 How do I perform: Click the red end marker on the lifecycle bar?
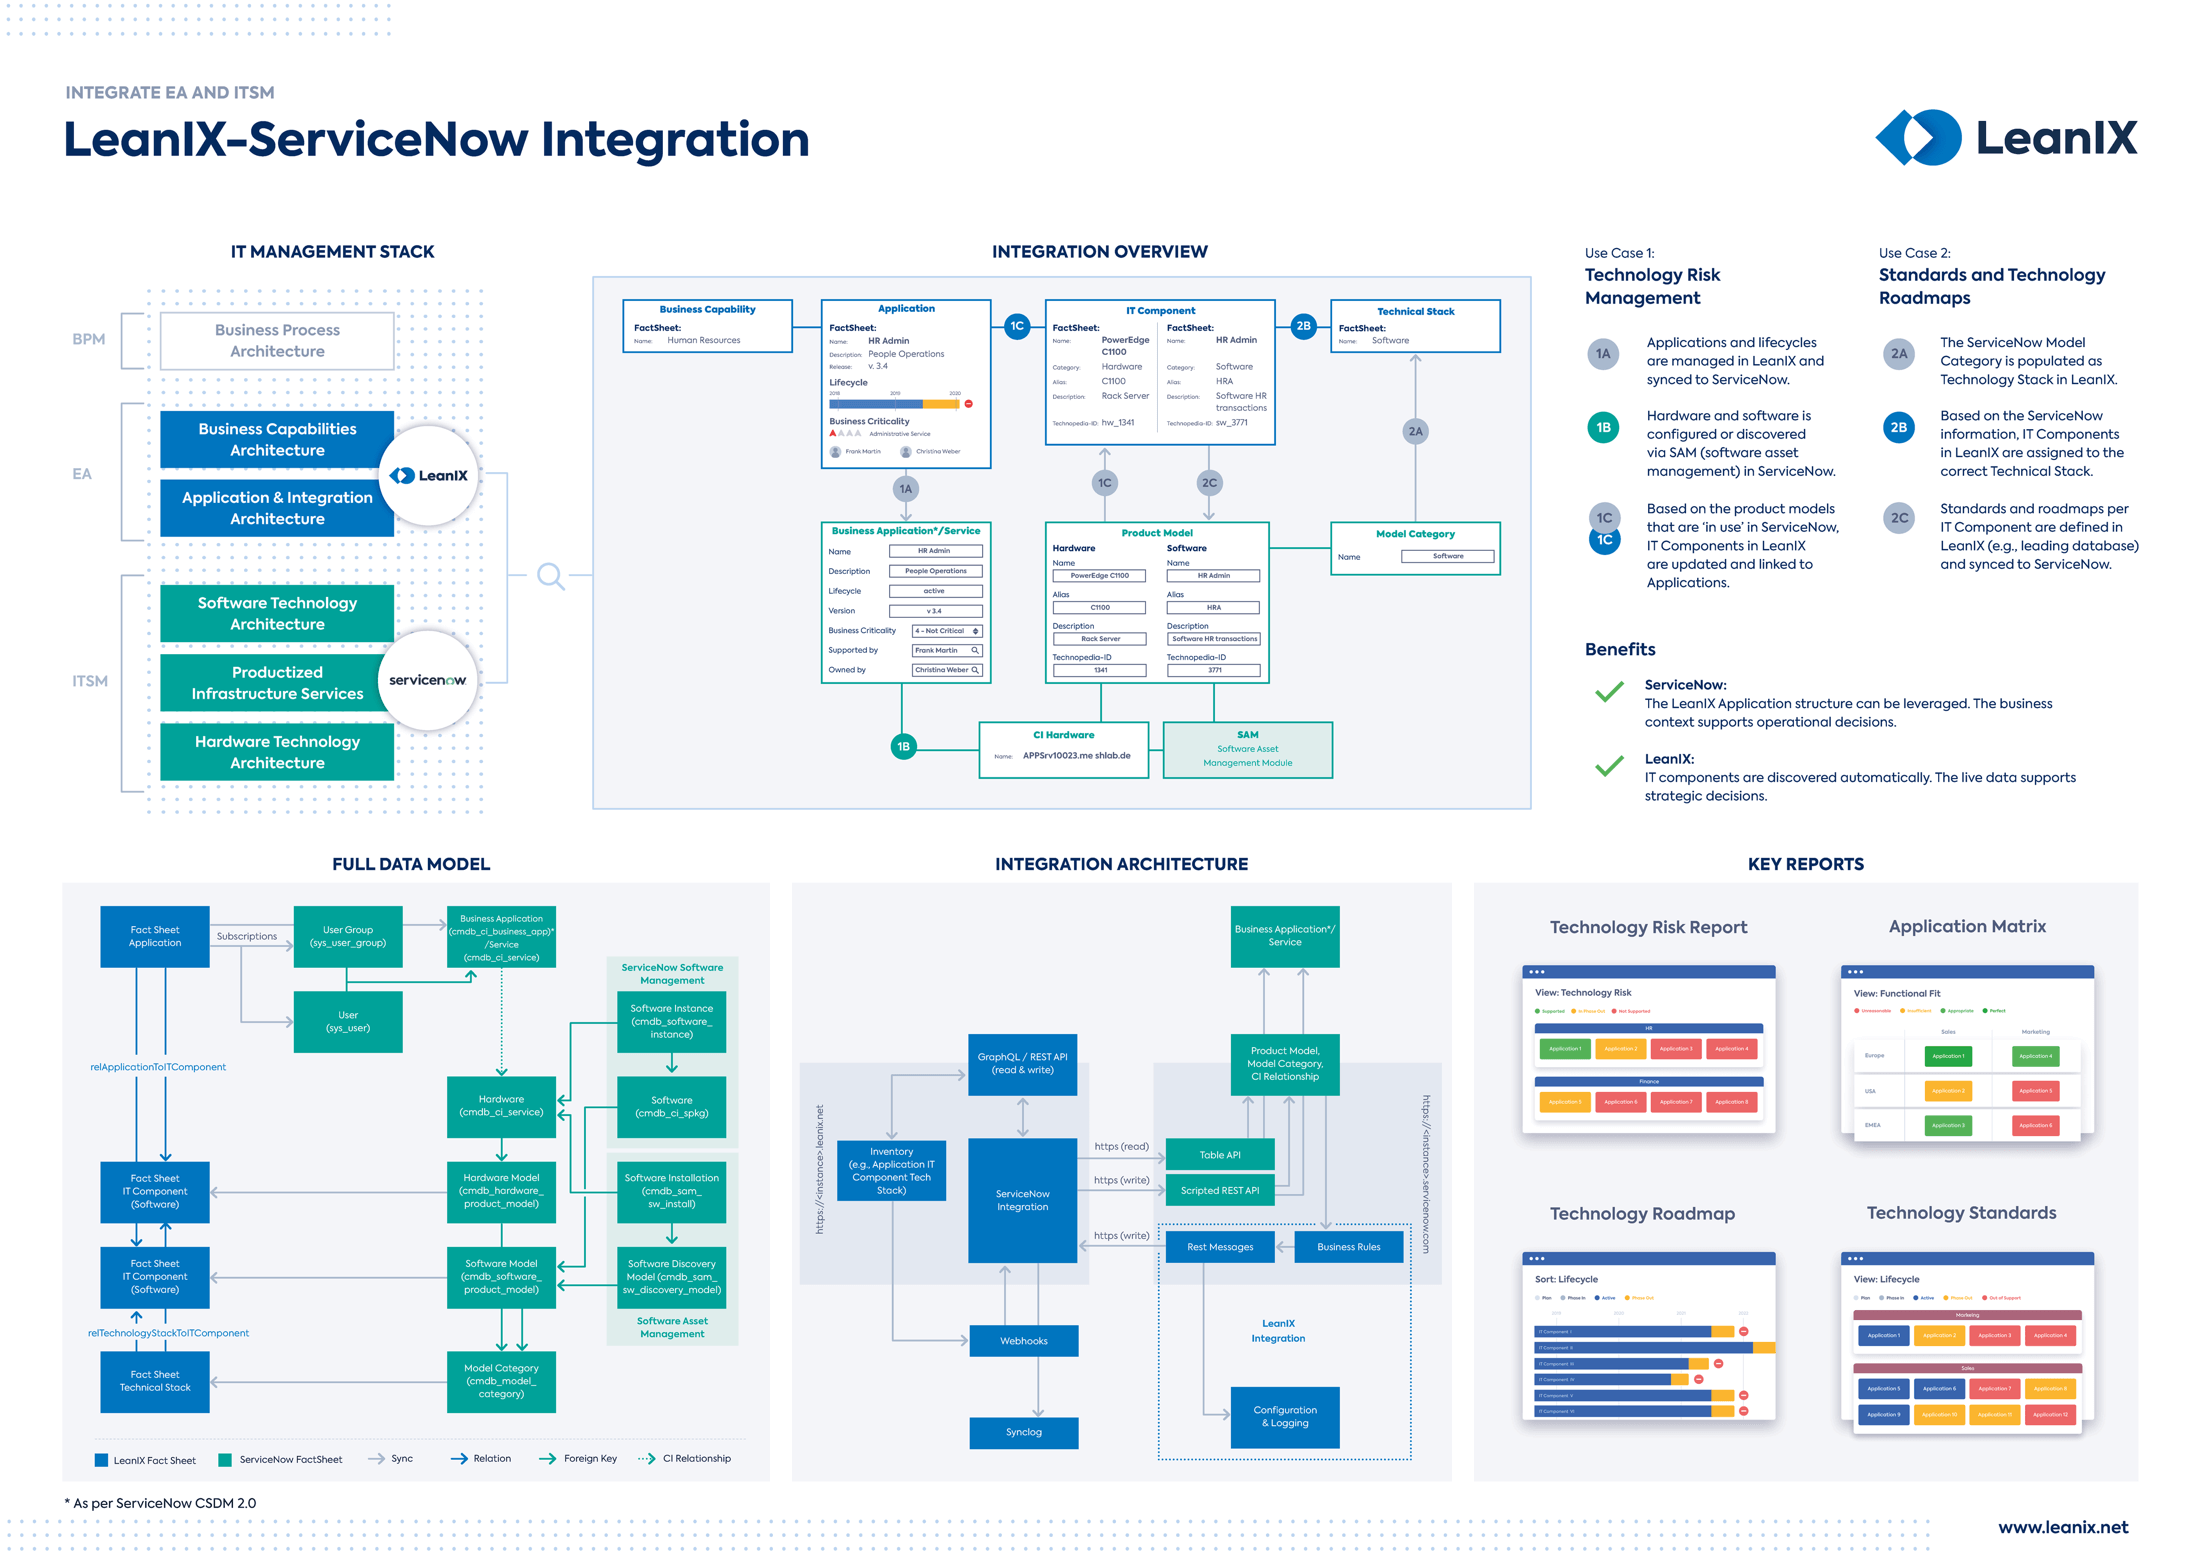pos(968,404)
